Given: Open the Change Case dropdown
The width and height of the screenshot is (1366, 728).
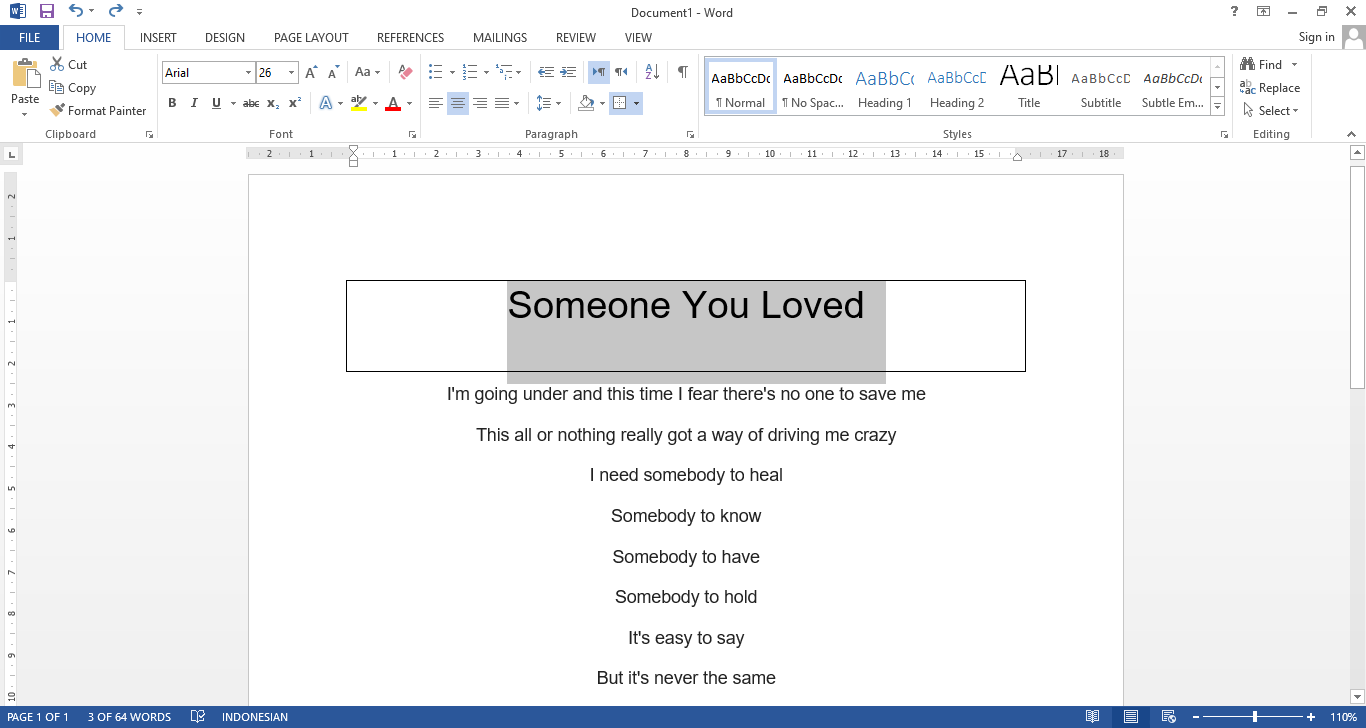Looking at the screenshot, I should (x=367, y=72).
